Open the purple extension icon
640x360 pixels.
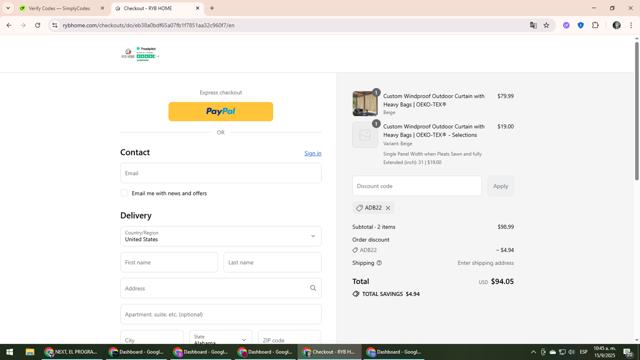[566, 25]
